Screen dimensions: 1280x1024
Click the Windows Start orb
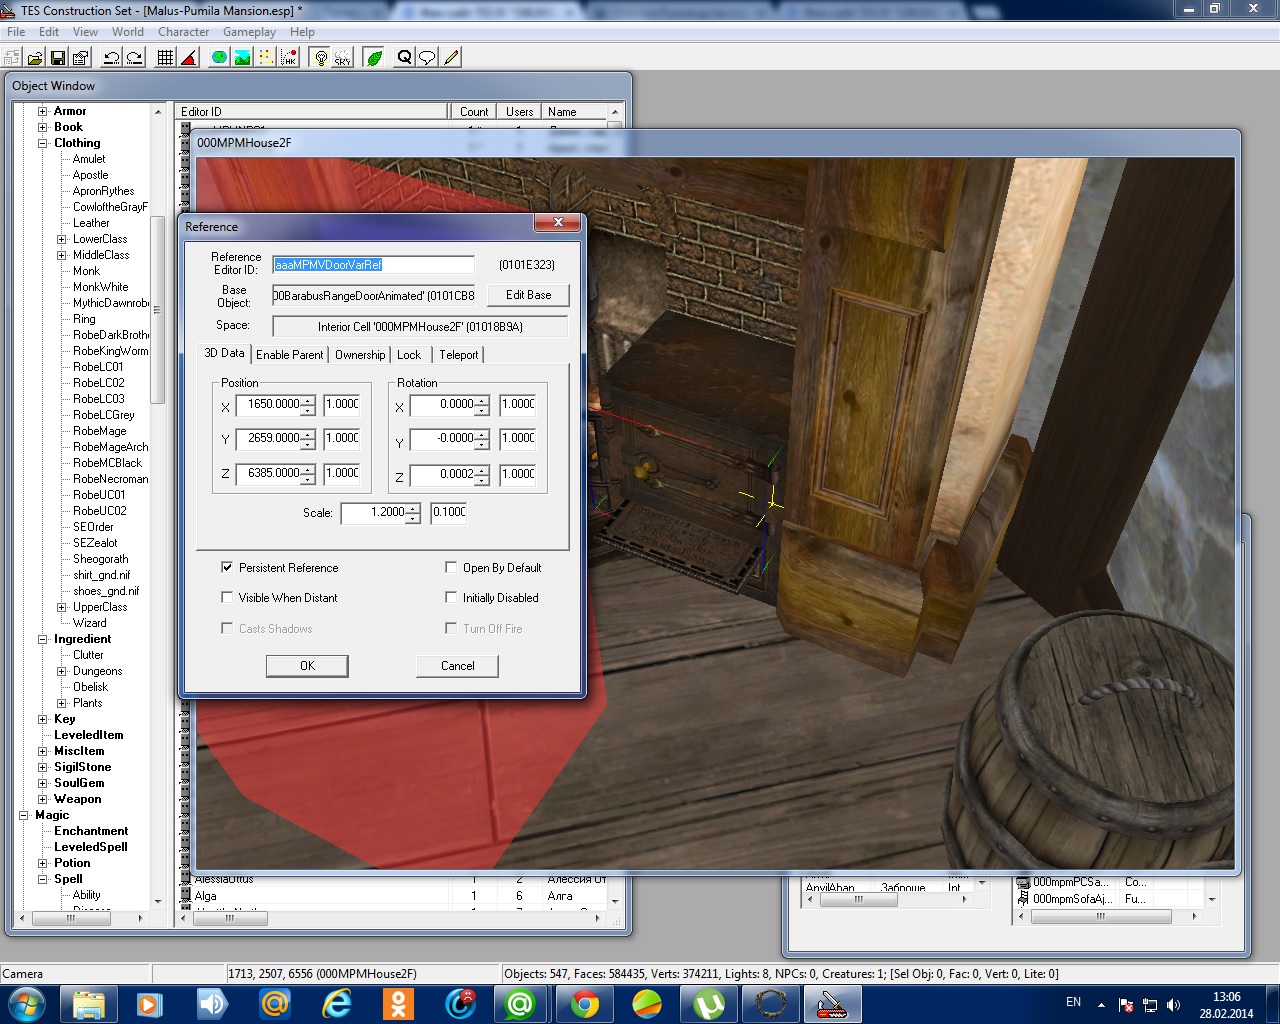27,1004
